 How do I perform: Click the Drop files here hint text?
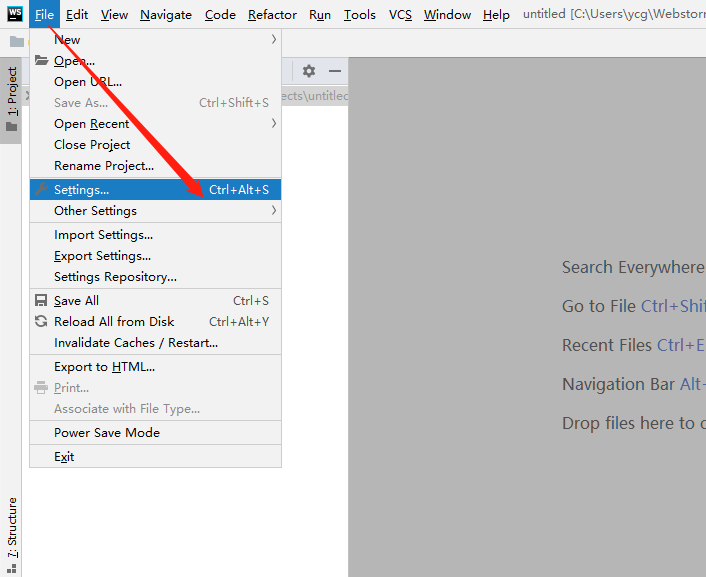pyautogui.click(x=634, y=423)
